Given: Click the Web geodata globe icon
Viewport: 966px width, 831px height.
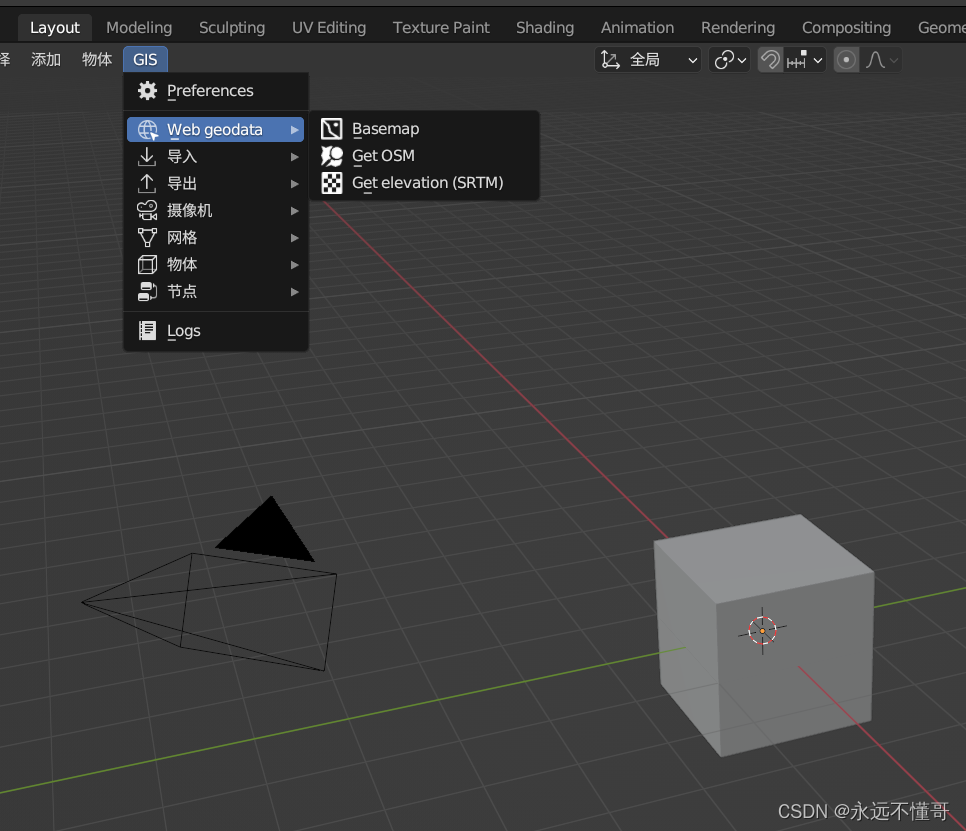Looking at the screenshot, I should pyautogui.click(x=148, y=130).
